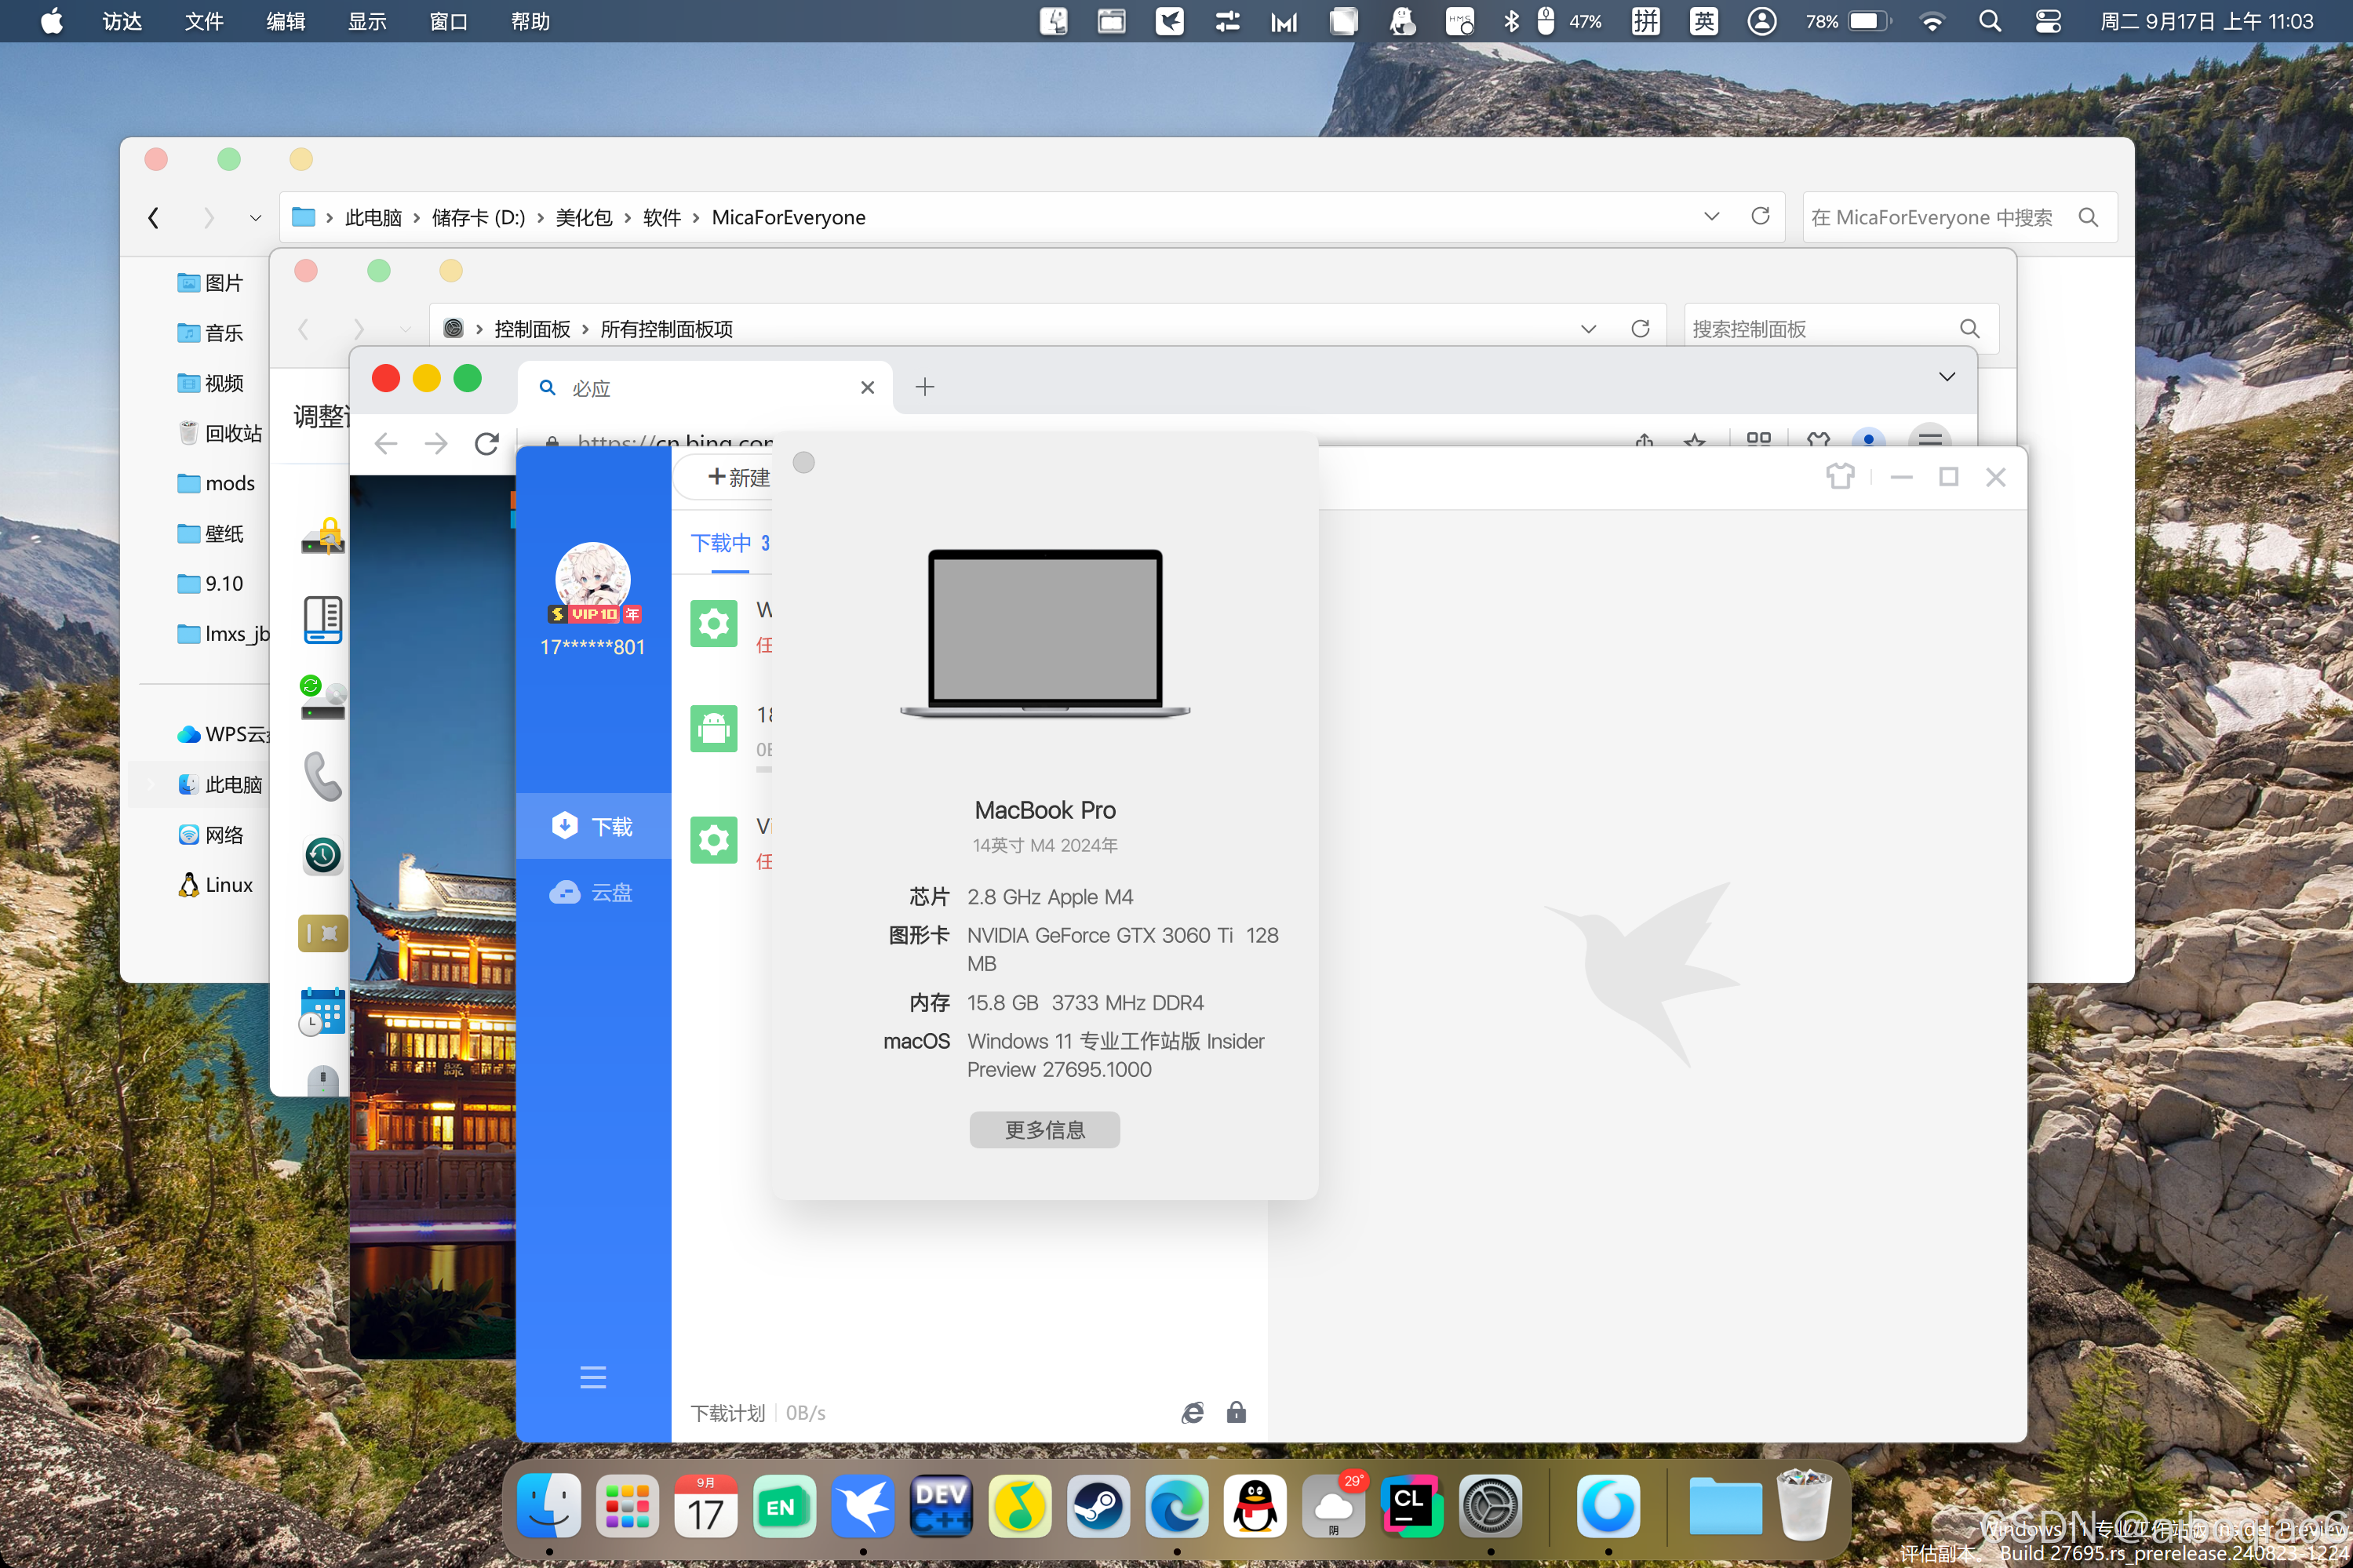
Task: Click the Apple logo menu
Action: (x=52, y=21)
